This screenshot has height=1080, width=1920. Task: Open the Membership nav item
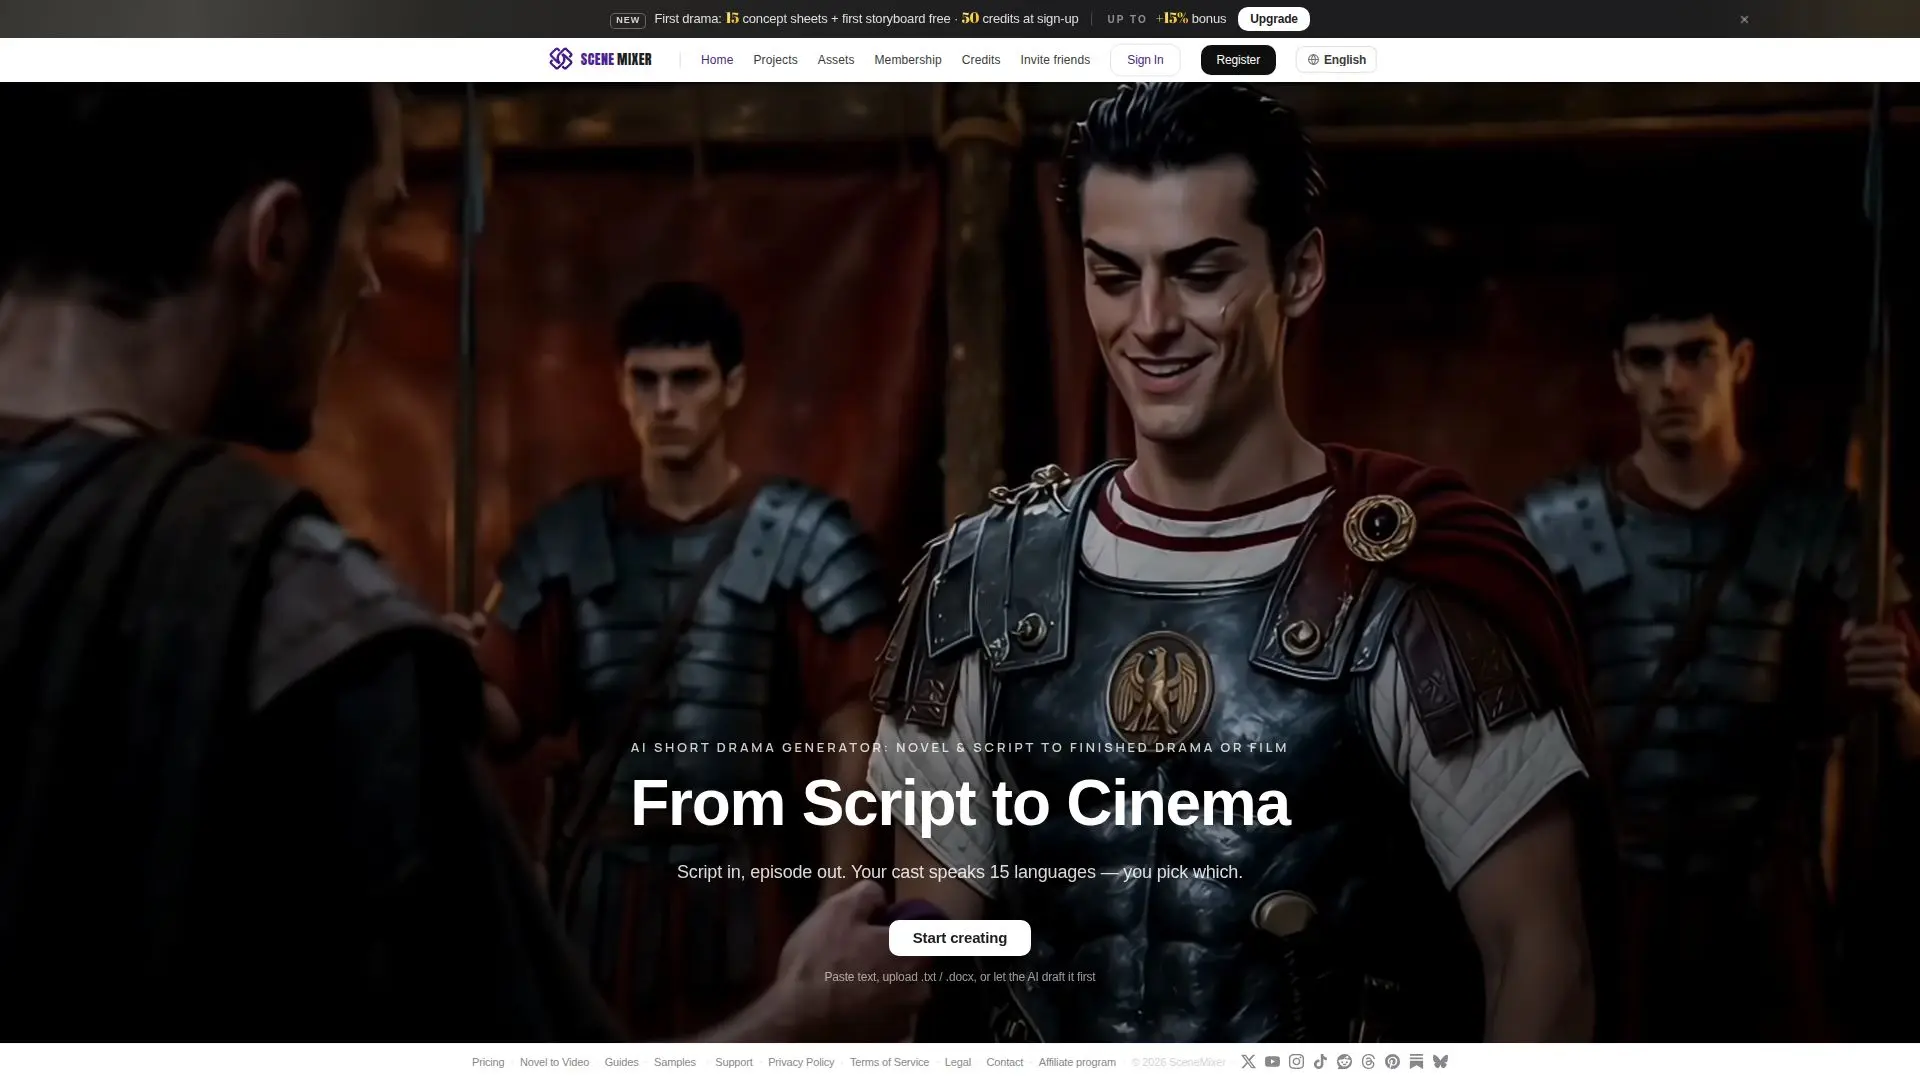(908, 60)
